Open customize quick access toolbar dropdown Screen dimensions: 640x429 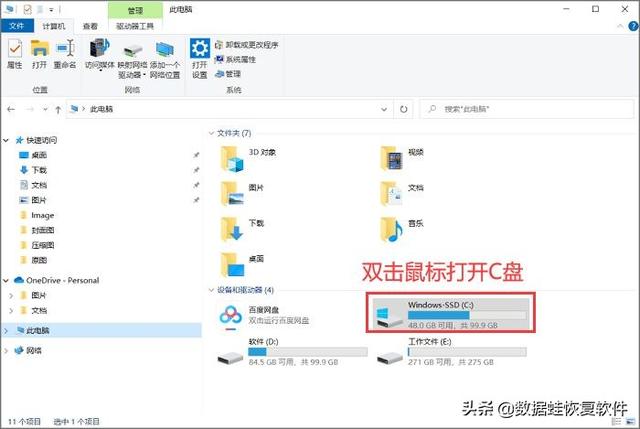[x=51, y=9]
